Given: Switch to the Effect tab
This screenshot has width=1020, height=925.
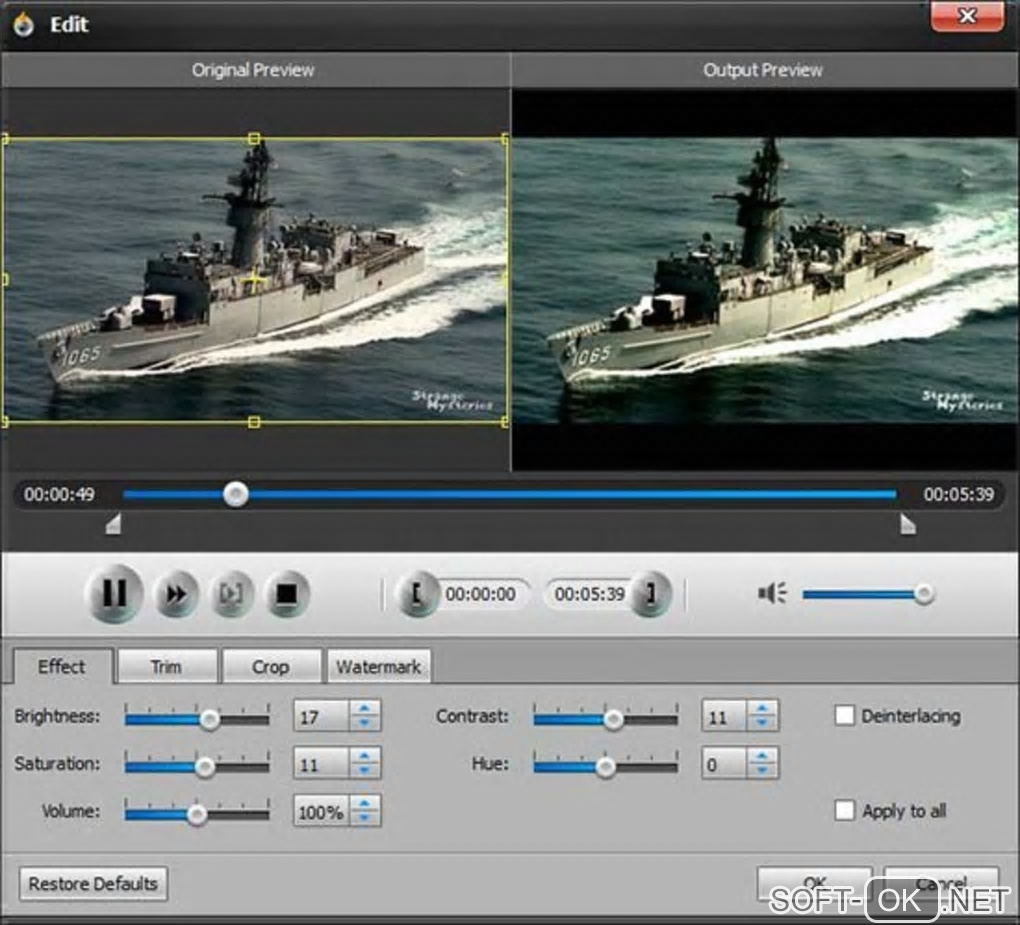Looking at the screenshot, I should tap(62, 666).
